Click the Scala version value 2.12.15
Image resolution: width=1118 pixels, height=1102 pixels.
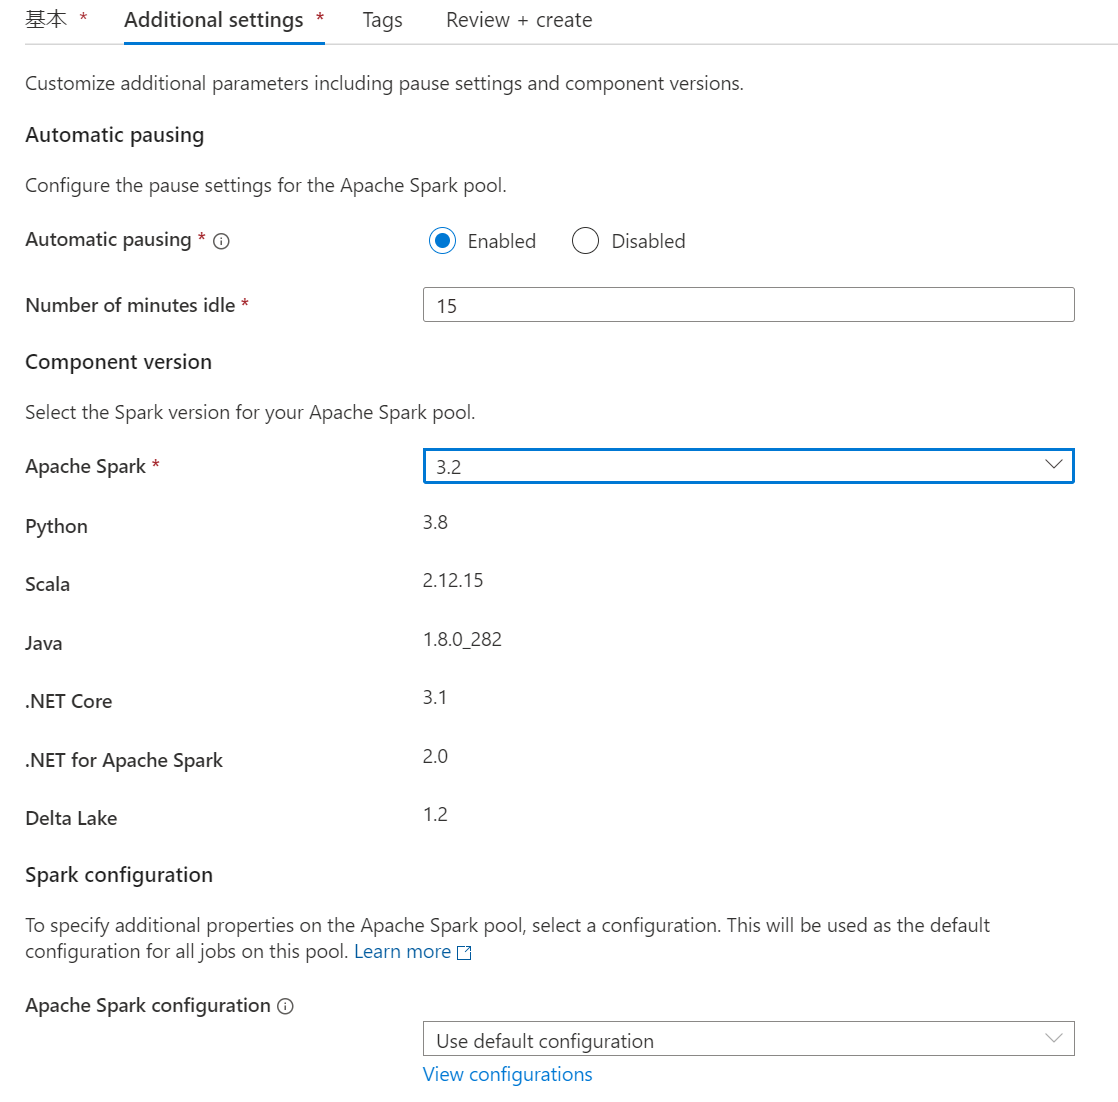click(x=453, y=581)
